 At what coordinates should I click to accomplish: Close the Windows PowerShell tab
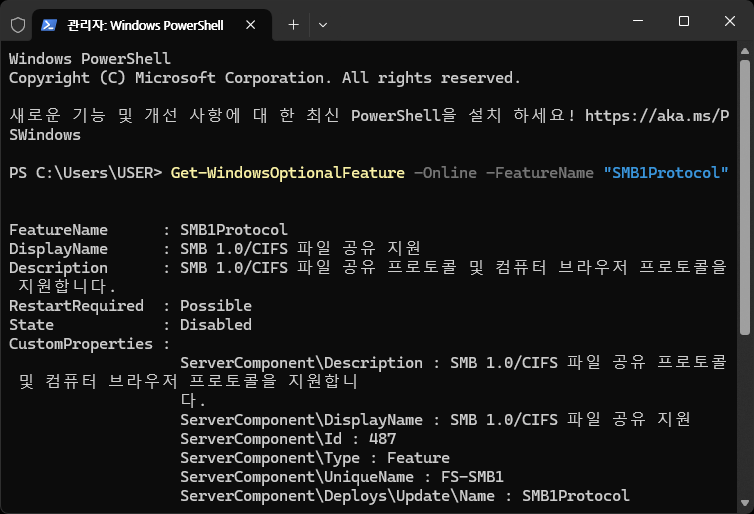(251, 25)
